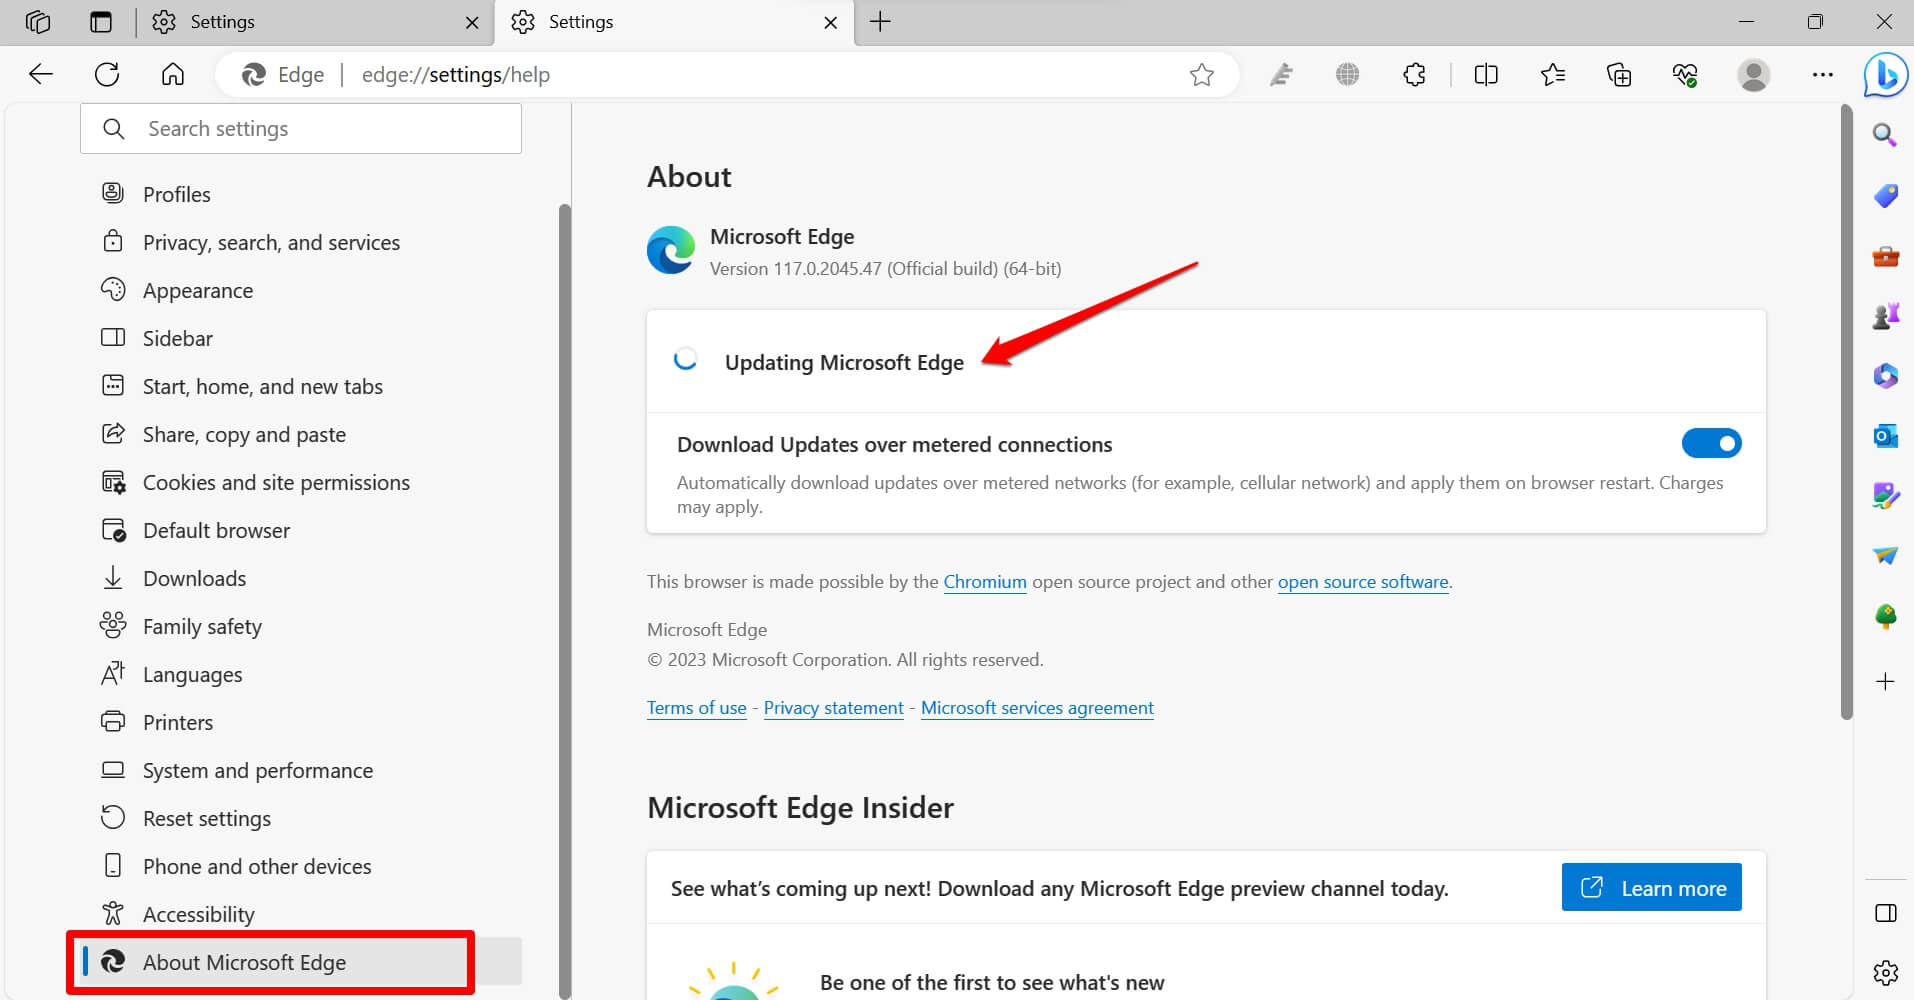Open the Collections icon in the toolbar
The image size is (1914, 1000).
[1619, 74]
